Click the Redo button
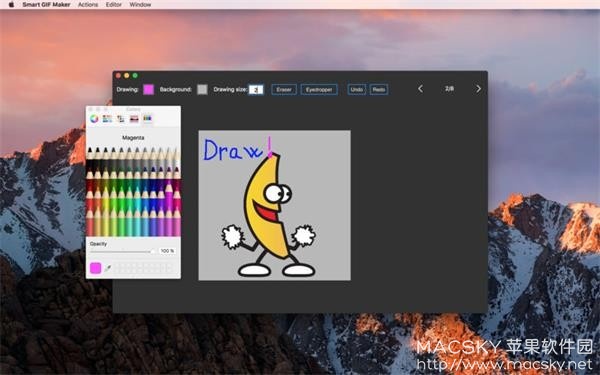The image size is (600, 375). [x=379, y=90]
